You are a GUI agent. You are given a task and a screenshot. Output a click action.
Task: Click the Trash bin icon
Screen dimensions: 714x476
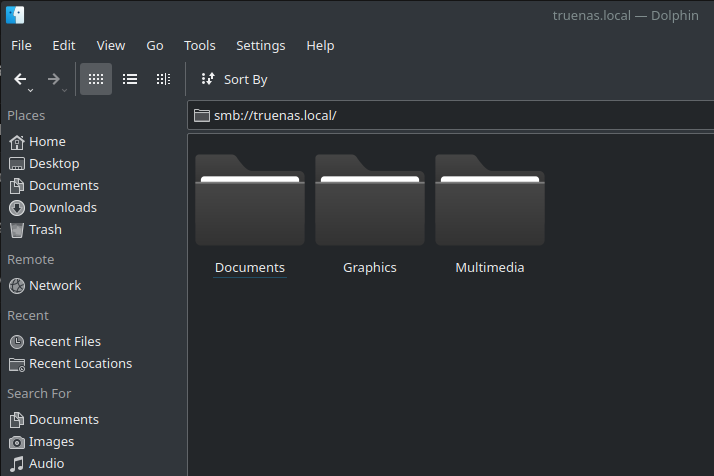pos(17,230)
